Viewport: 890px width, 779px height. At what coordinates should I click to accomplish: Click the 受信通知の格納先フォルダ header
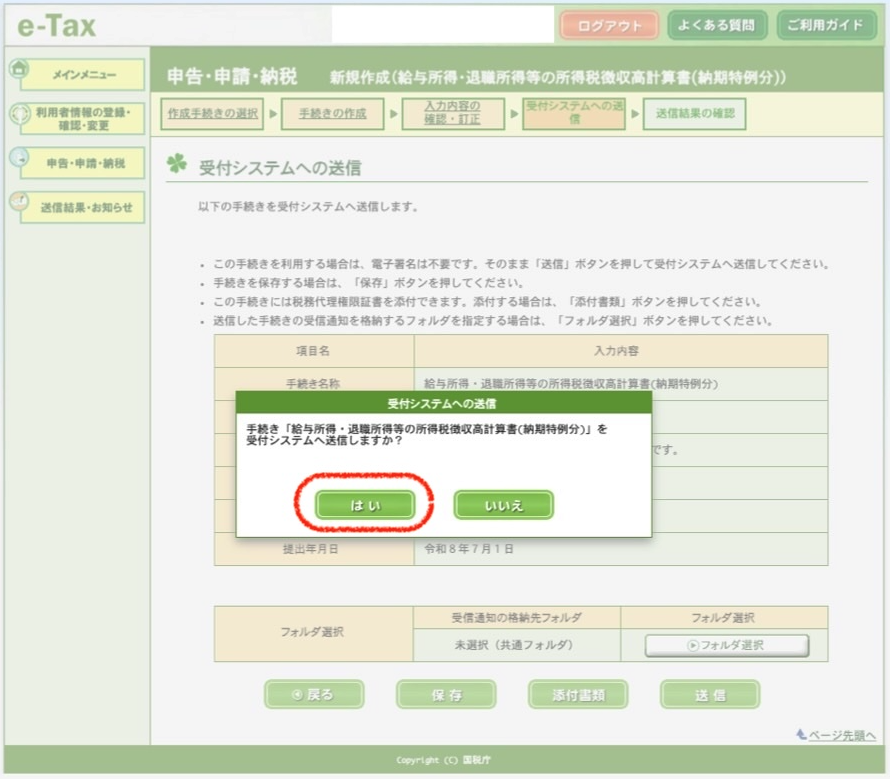517,618
